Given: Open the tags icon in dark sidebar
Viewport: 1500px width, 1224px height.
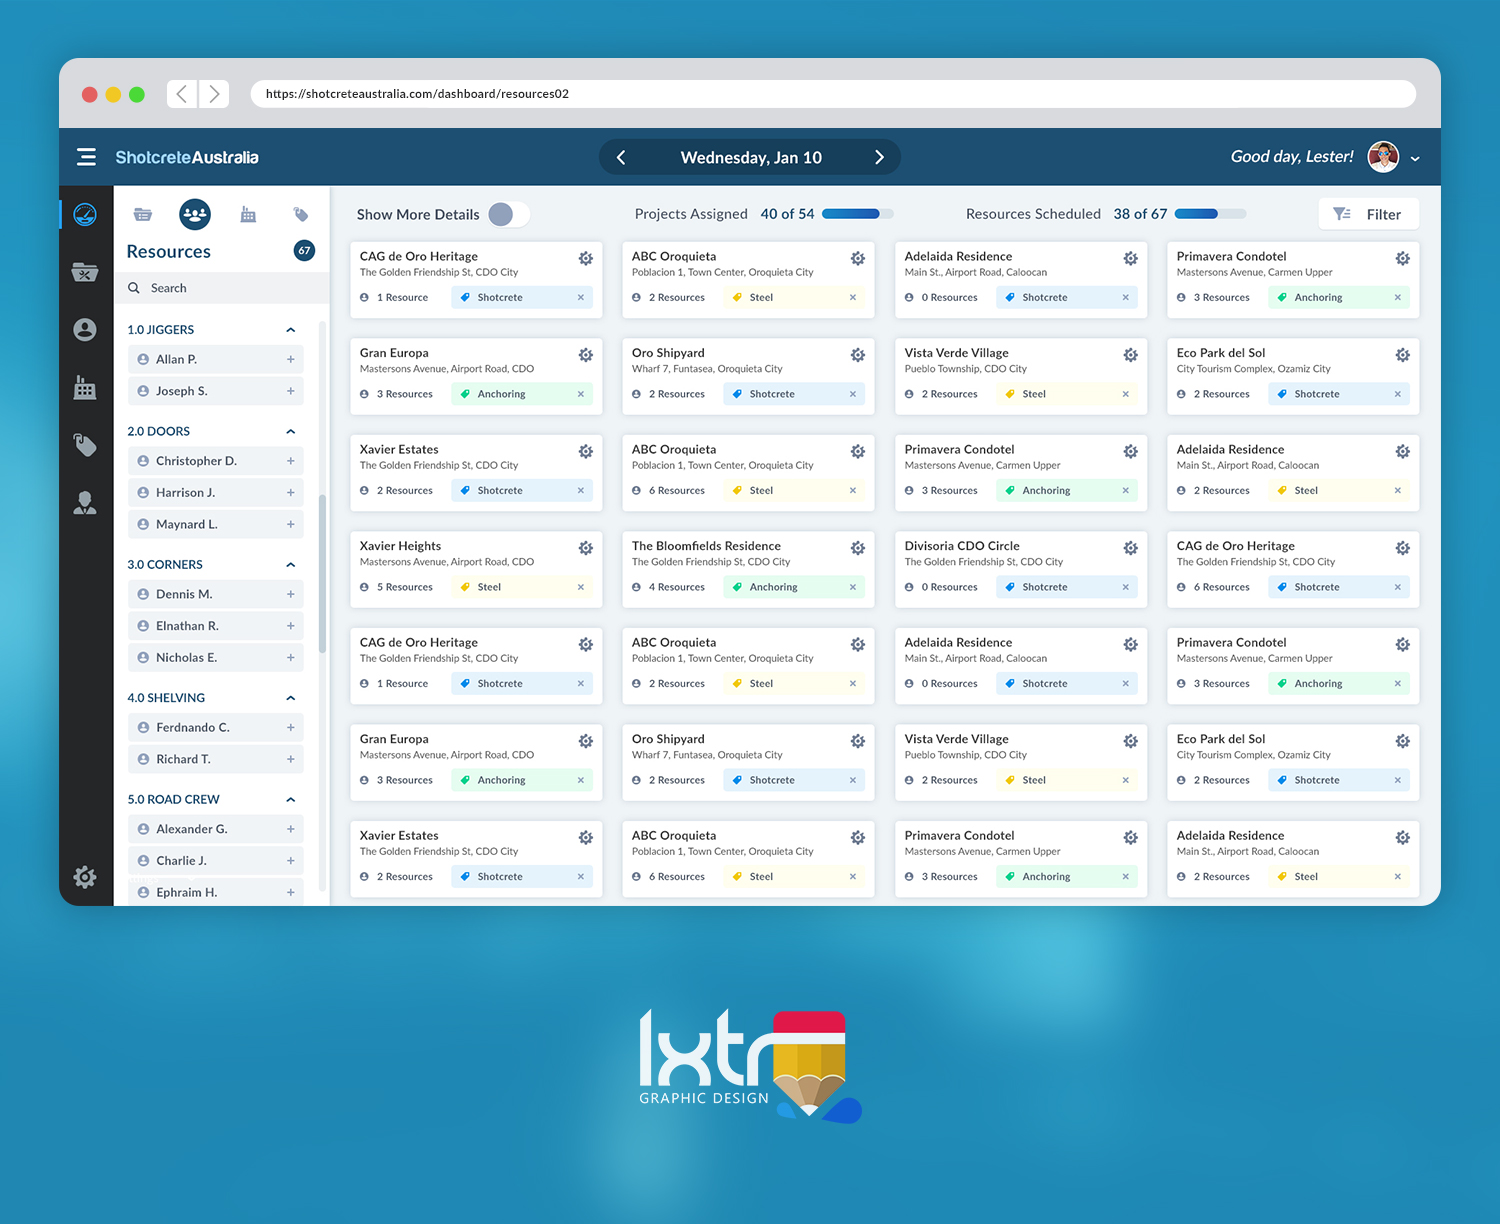Looking at the screenshot, I should point(85,445).
